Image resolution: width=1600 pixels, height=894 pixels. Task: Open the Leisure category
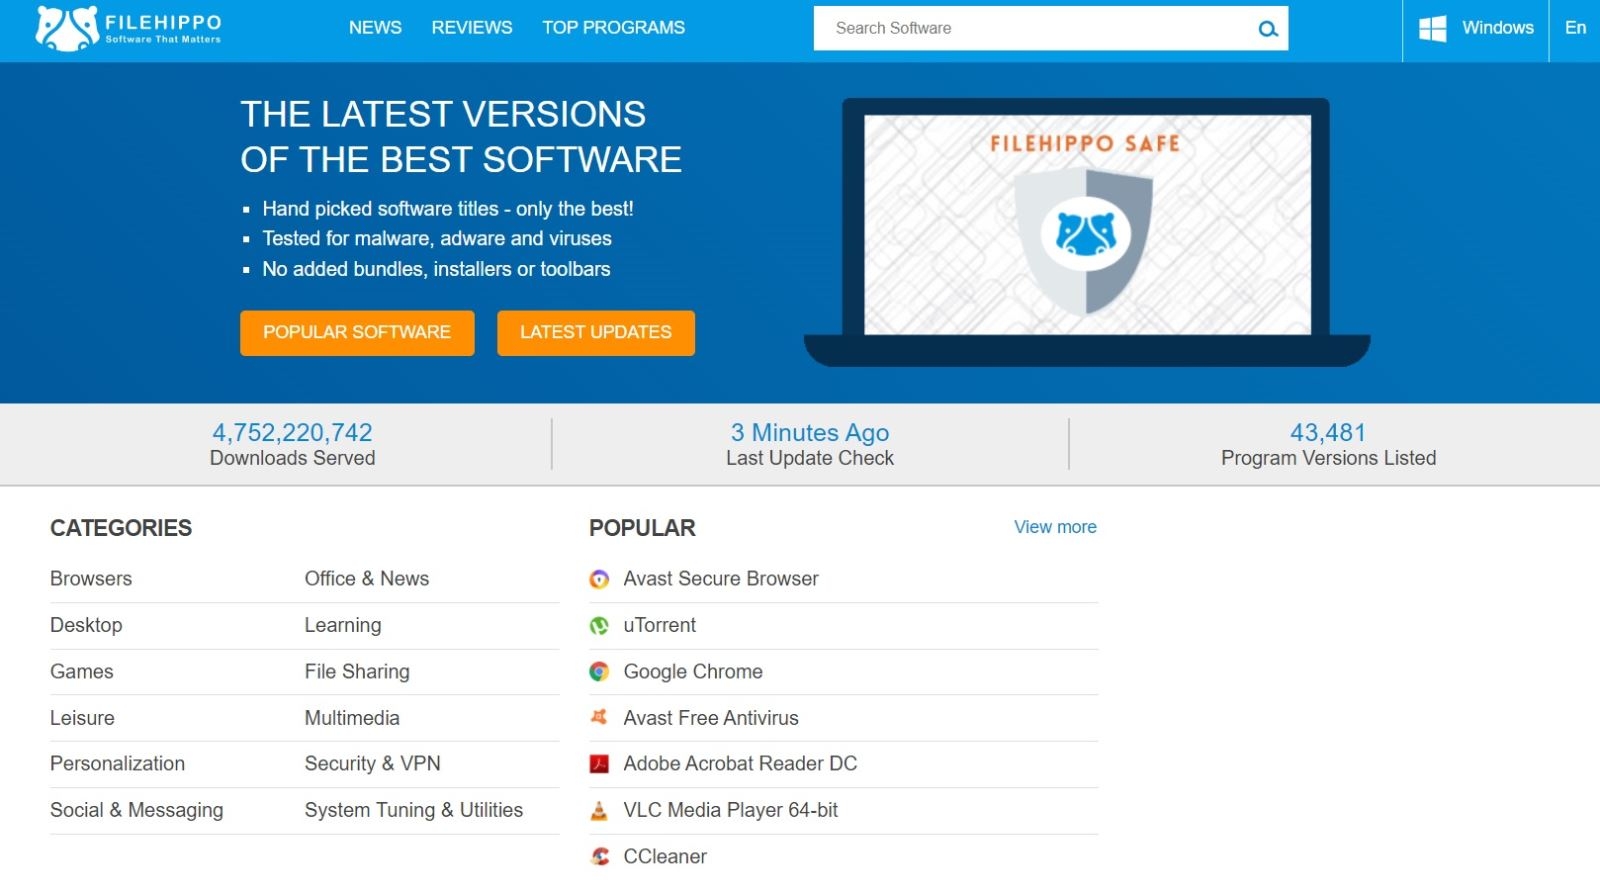pos(82,718)
